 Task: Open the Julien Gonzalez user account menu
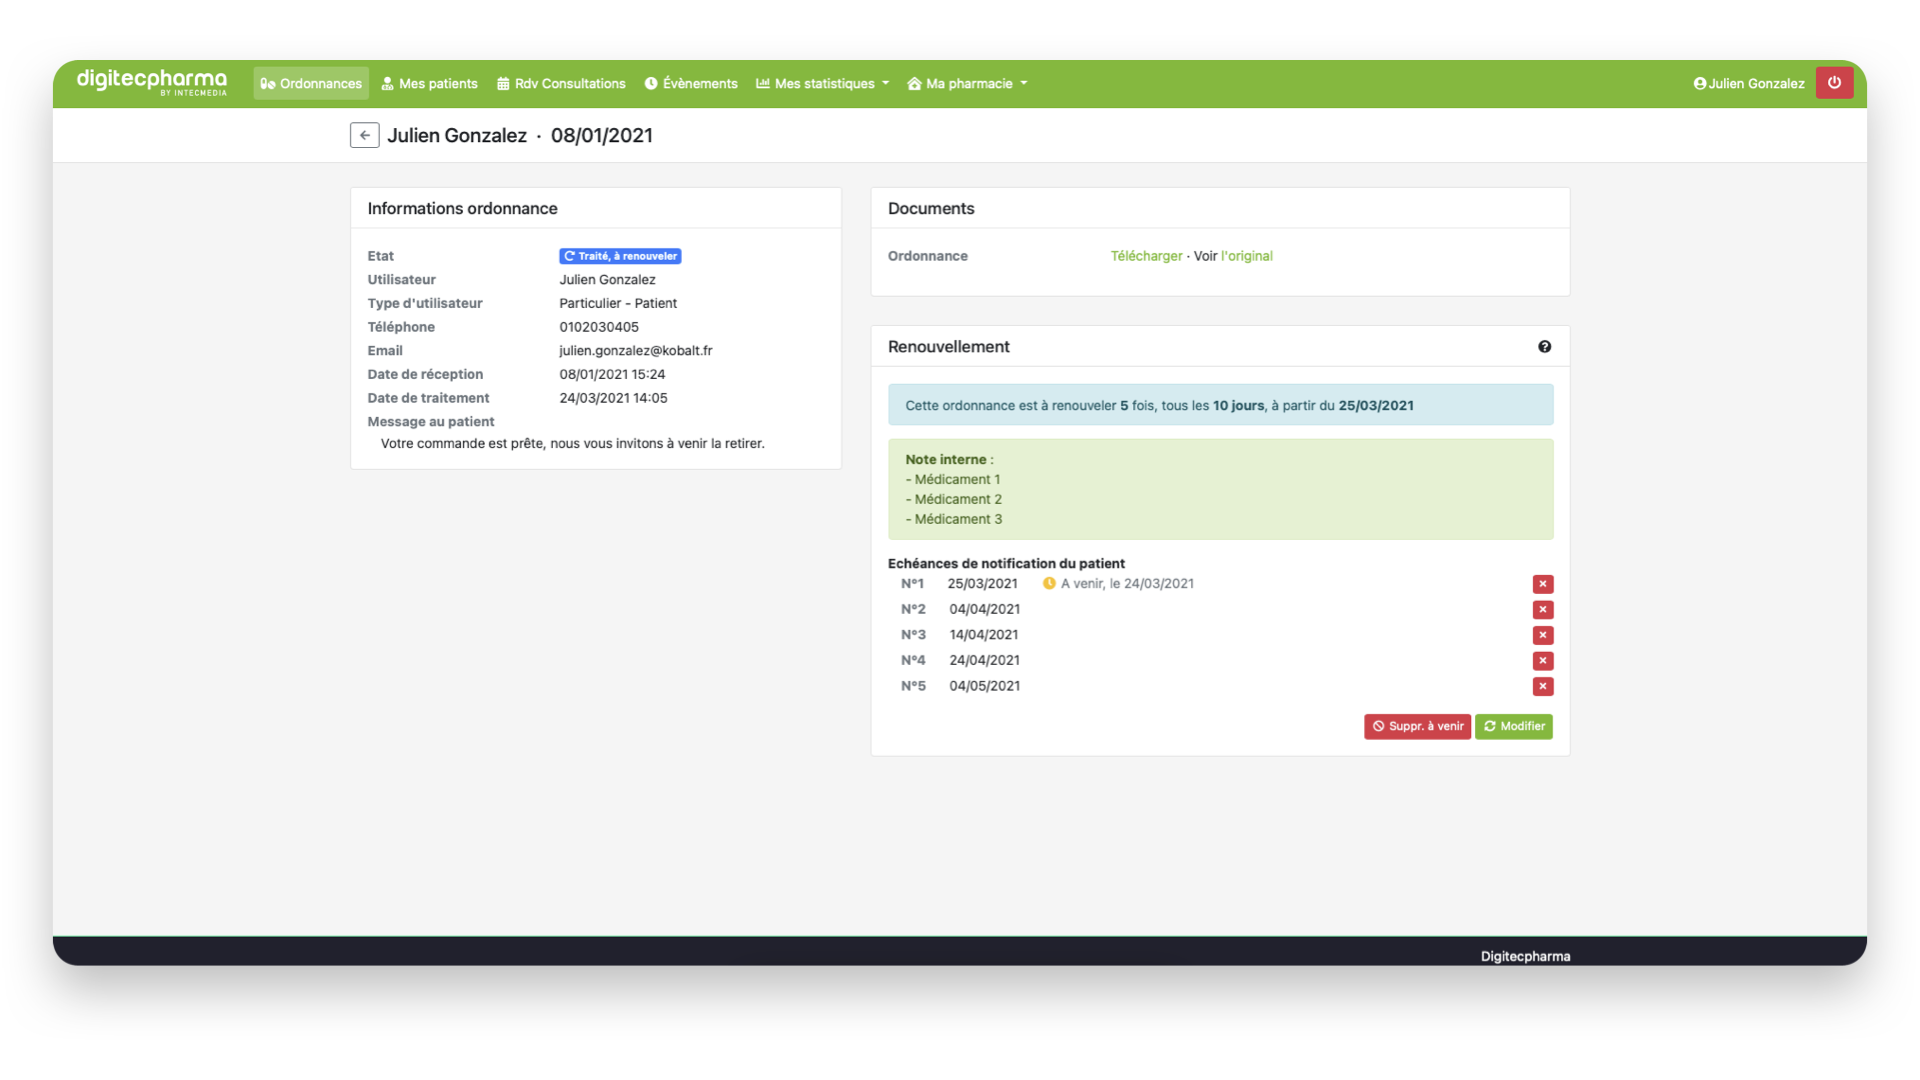point(1748,84)
